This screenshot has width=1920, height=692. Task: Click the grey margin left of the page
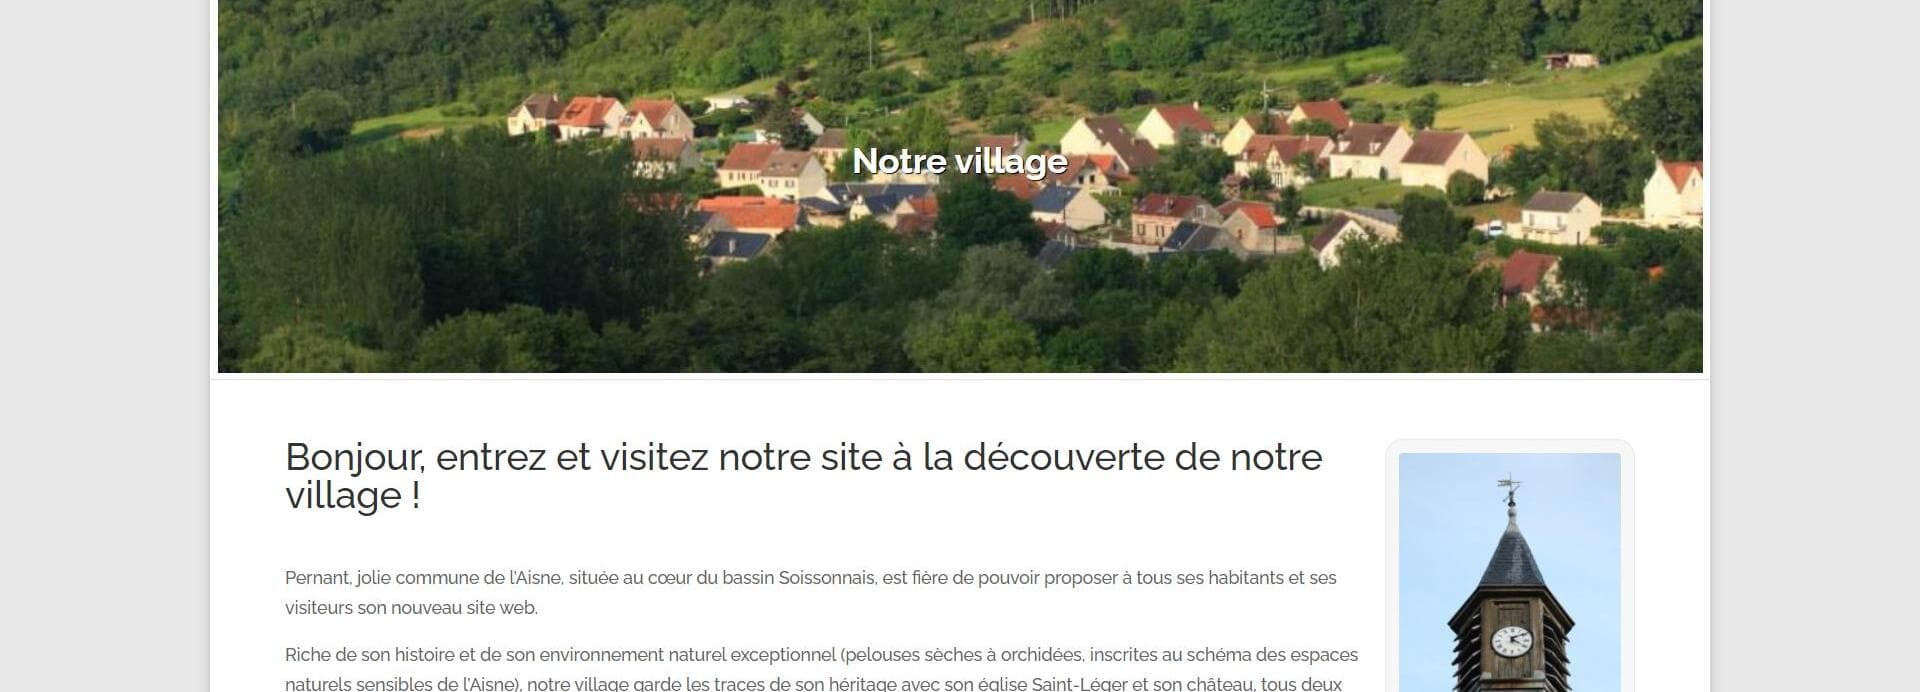tap(104, 346)
